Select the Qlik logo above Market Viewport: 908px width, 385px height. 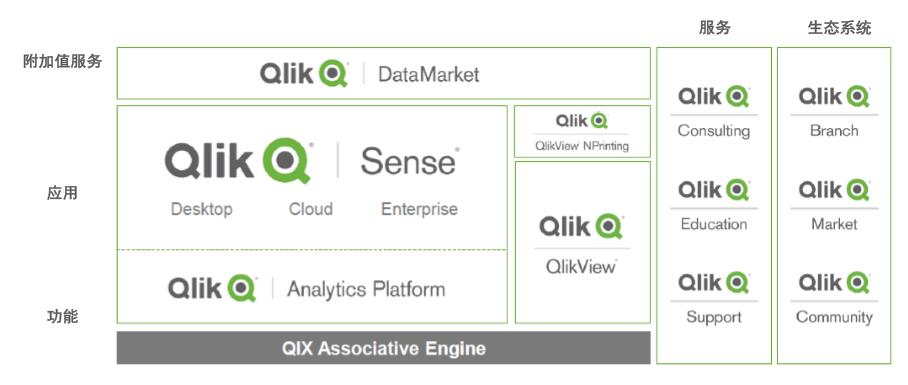834,190
